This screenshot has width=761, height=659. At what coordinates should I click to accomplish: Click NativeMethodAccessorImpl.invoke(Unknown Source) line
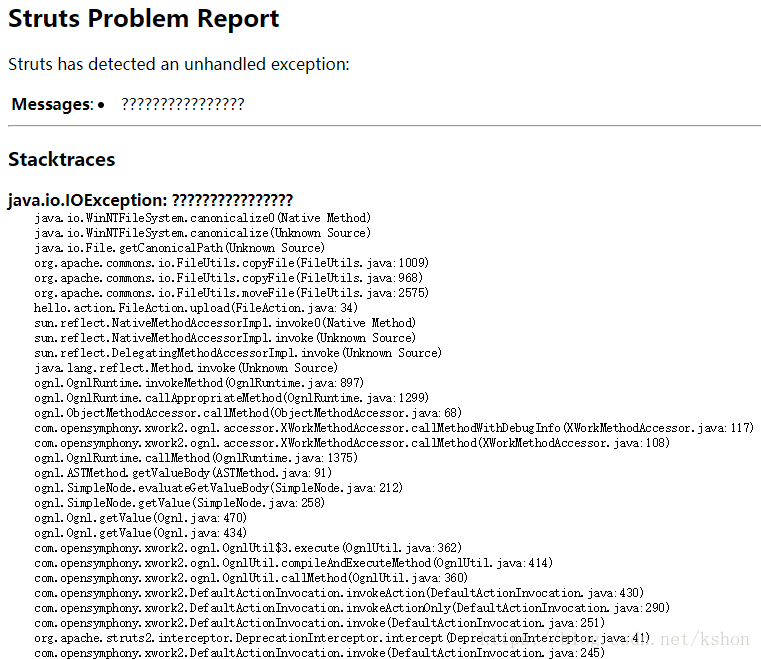[225, 338]
